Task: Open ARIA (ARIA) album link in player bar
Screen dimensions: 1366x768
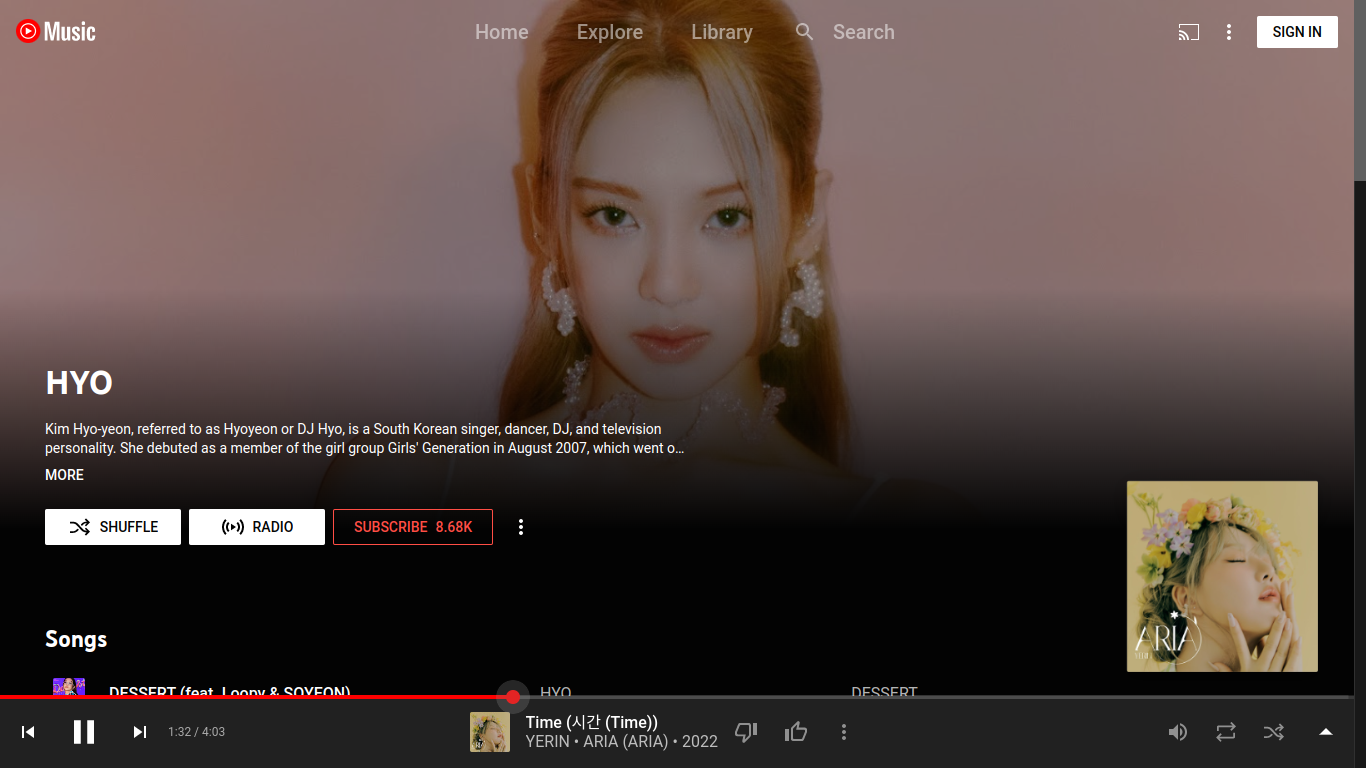Action: (x=625, y=742)
